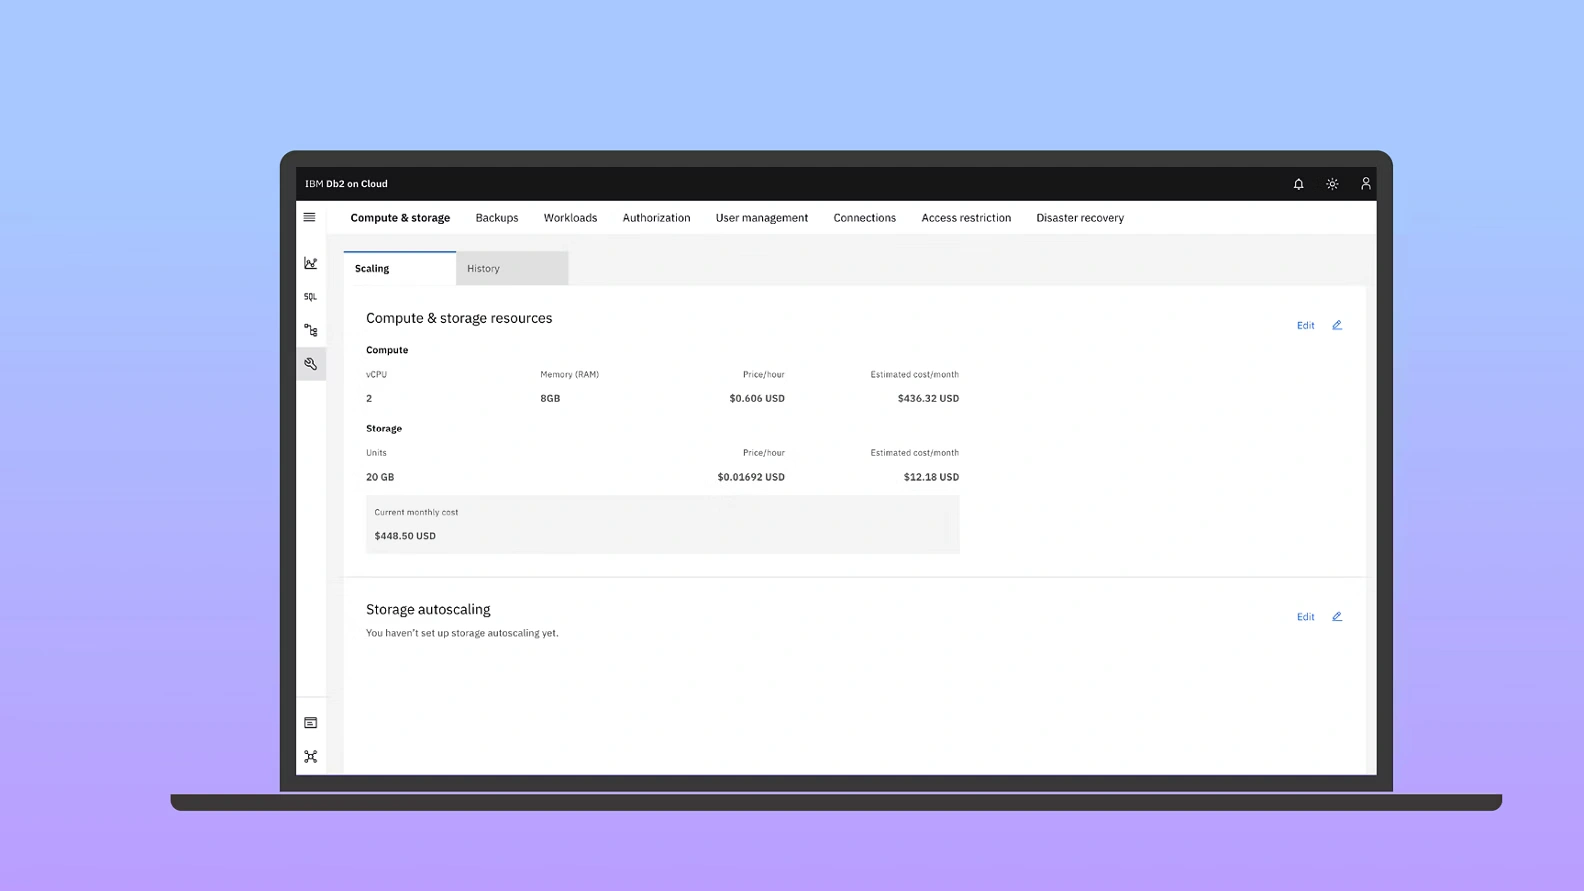Screen dimensions: 1584x891
Task: Click pencil icon for Compute & storage resources
Action: coord(1337,325)
